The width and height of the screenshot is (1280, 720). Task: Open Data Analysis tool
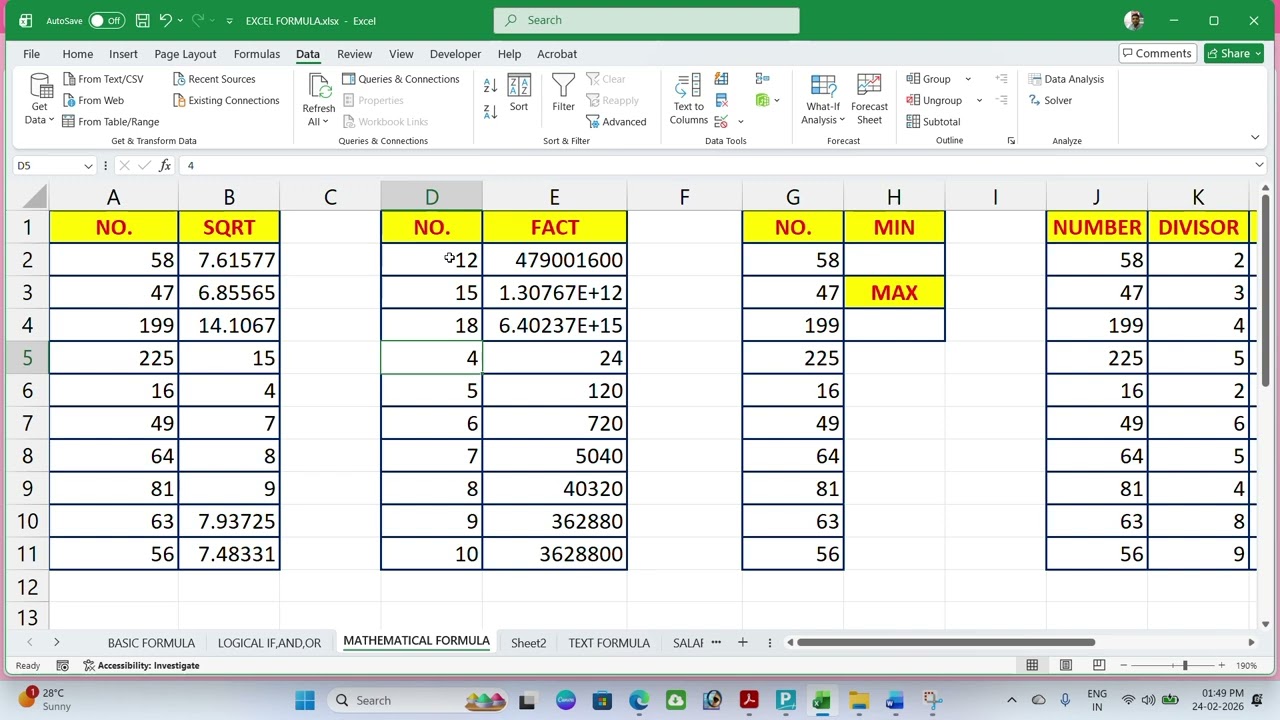[1066, 79]
